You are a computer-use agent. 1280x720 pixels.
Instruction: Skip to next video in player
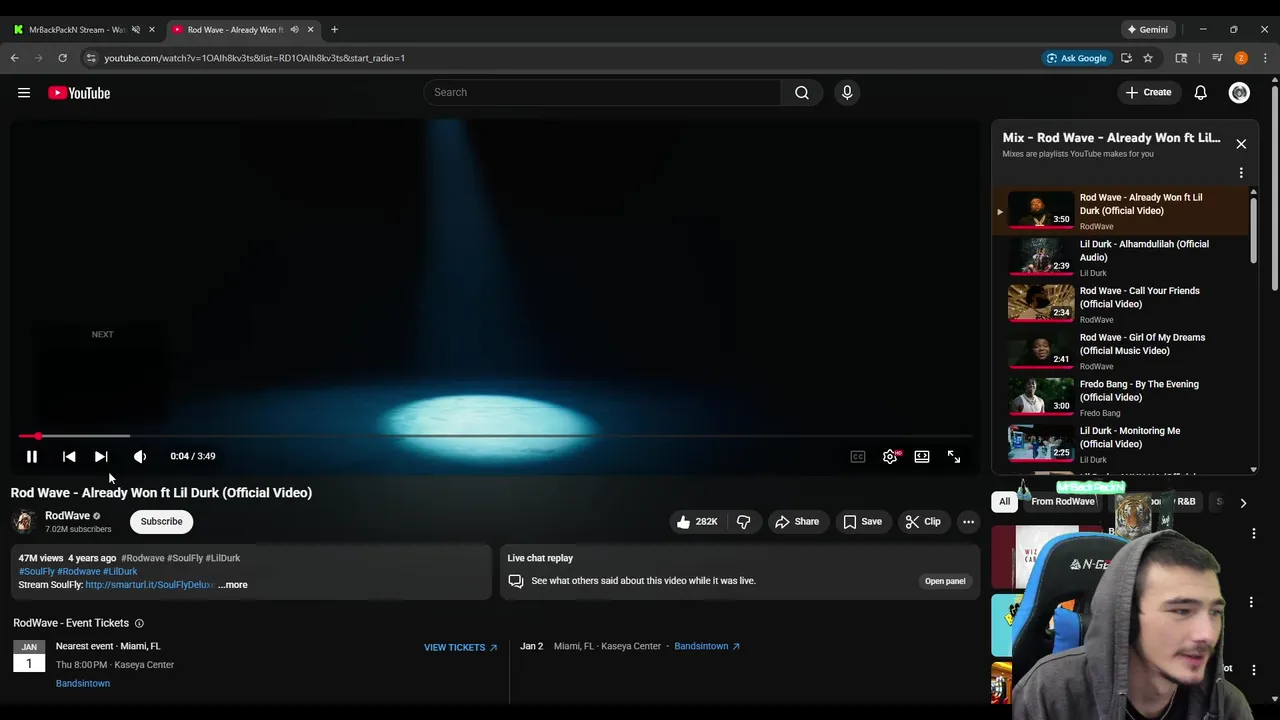101,456
